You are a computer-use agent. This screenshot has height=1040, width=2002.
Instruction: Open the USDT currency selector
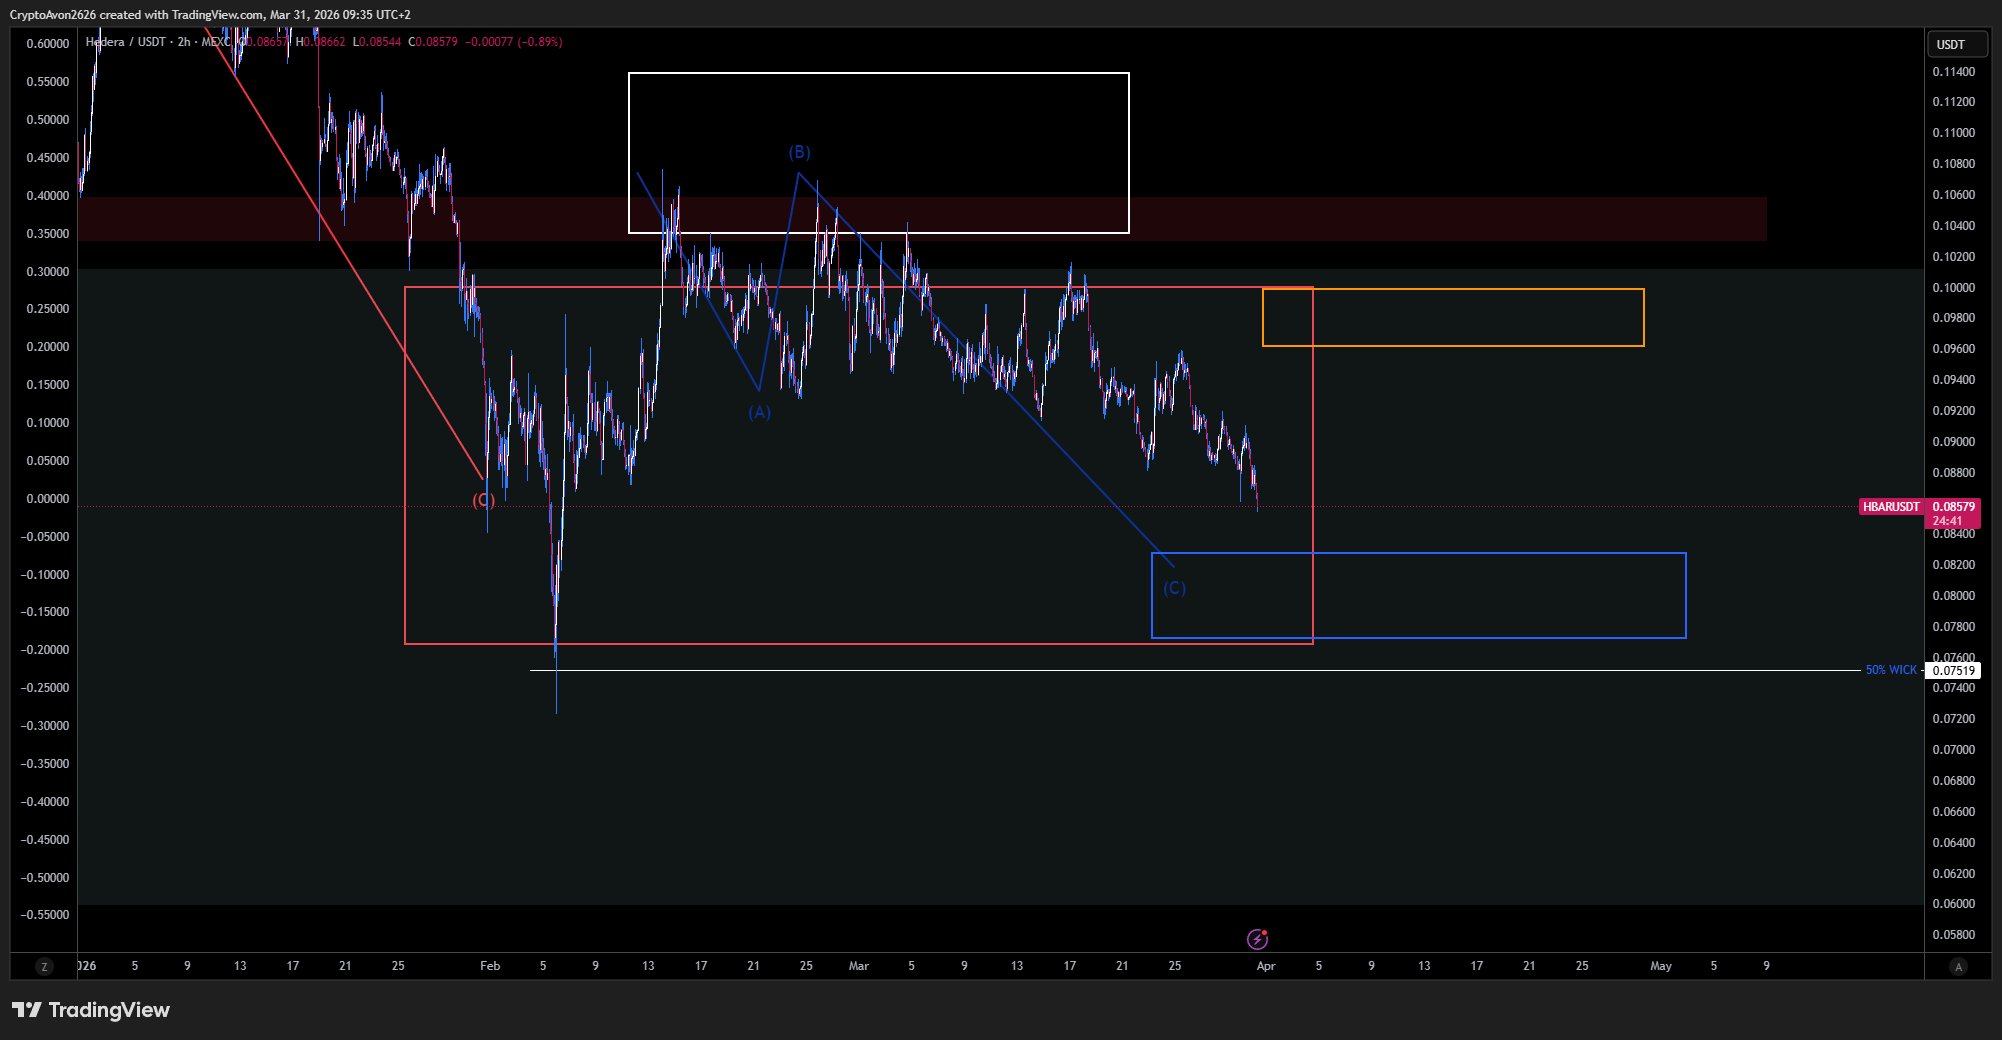(x=1955, y=44)
